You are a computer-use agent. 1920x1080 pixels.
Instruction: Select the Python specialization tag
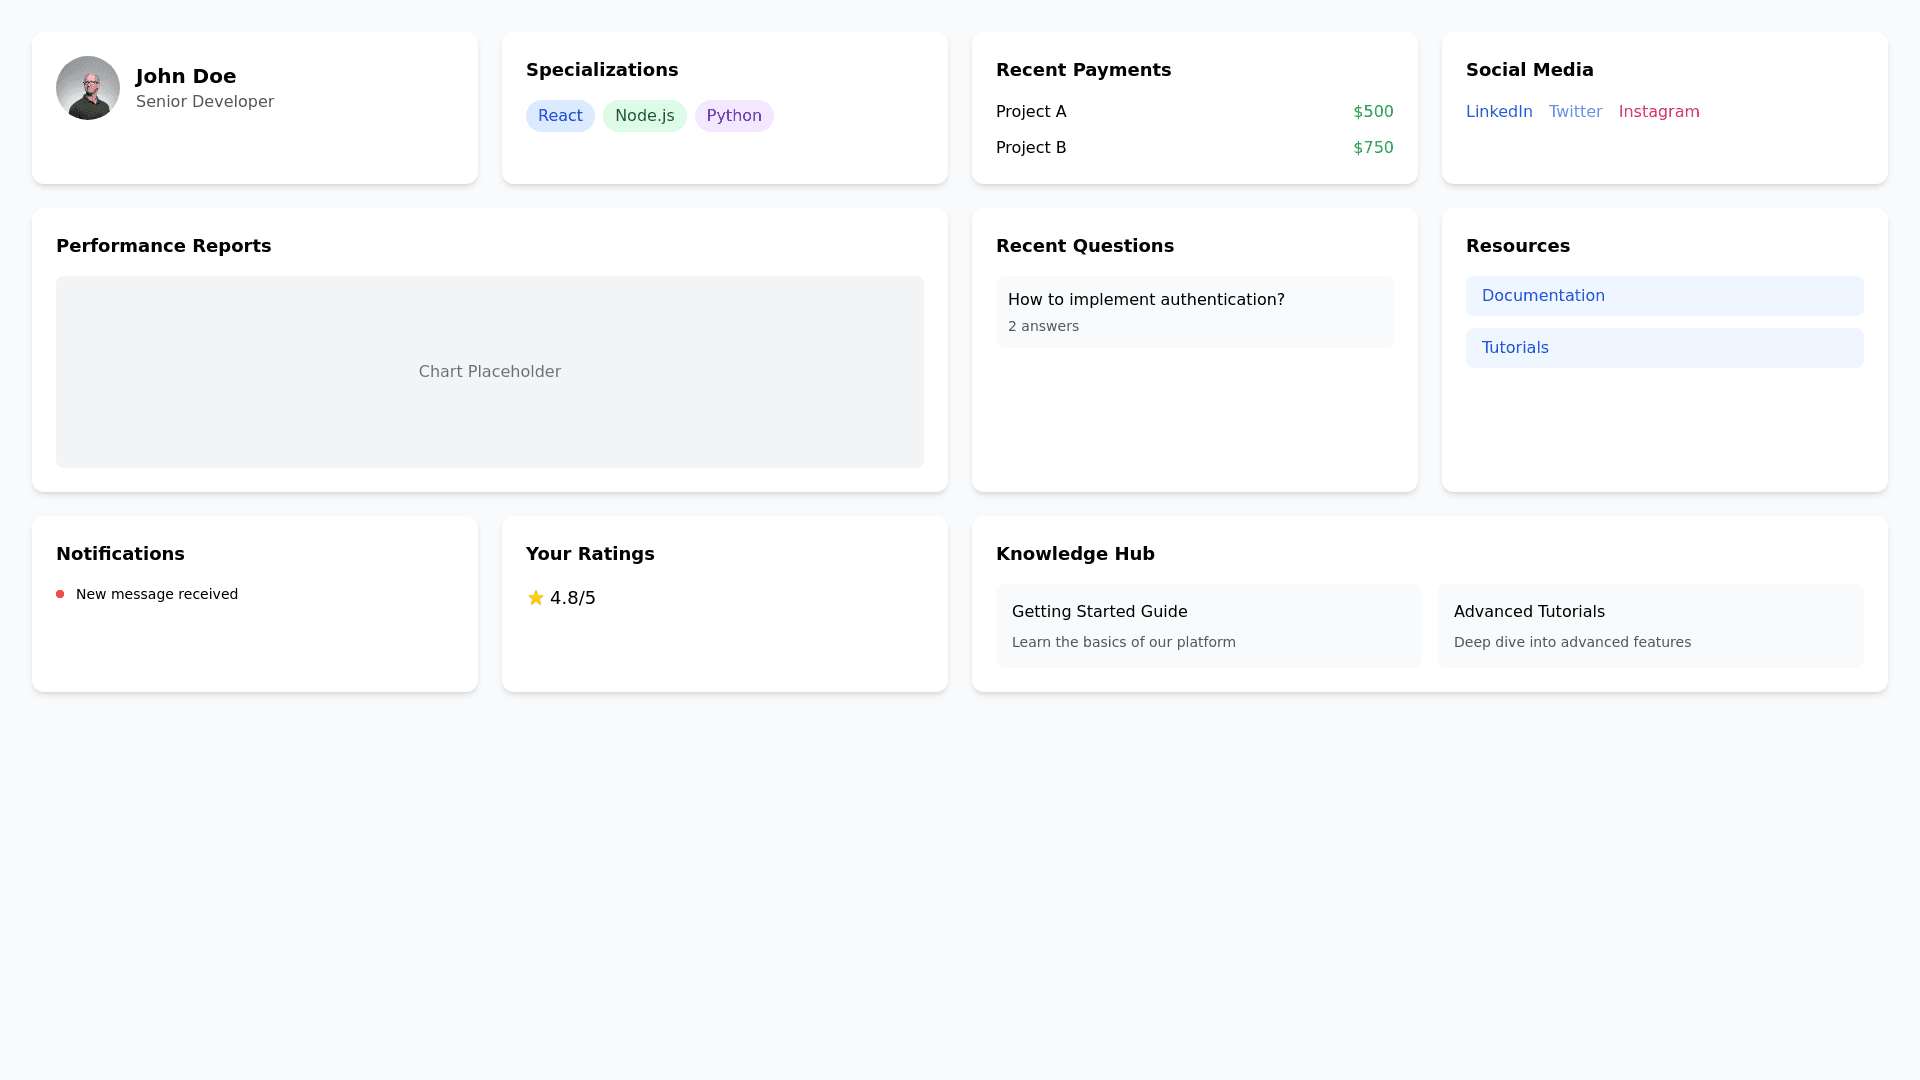(734, 115)
